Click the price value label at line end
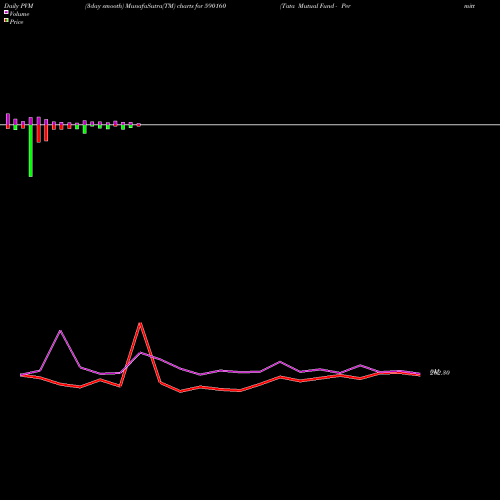Image resolution: width=500 pixels, height=500 pixels. [440, 373]
